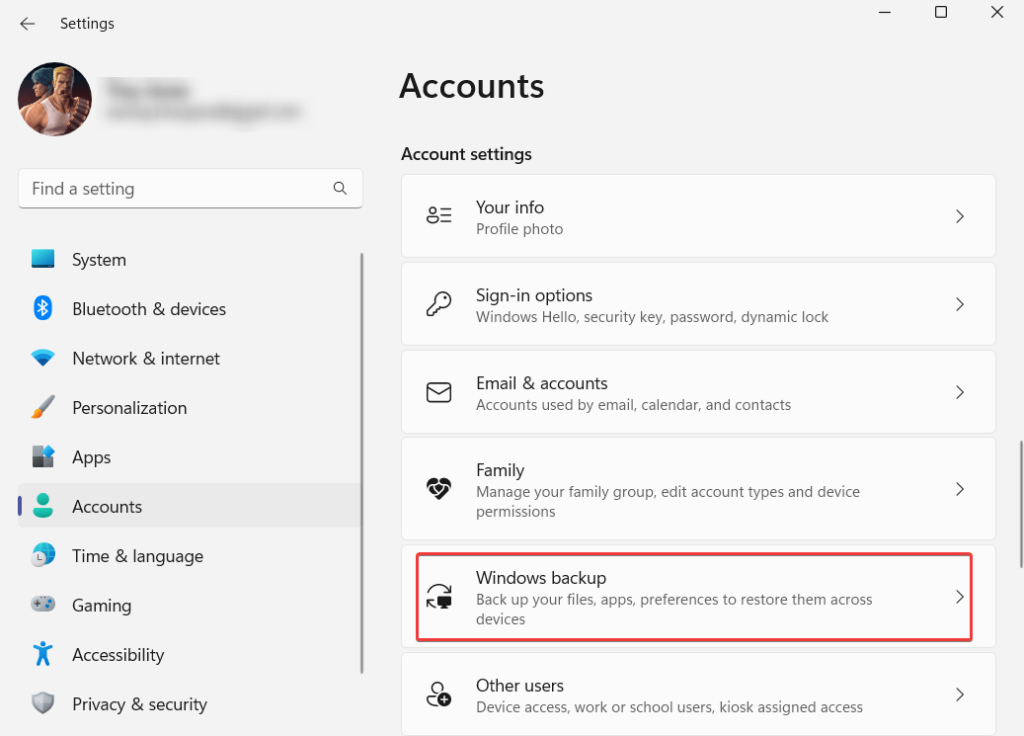
Task: Click the Gaming controller icon
Action: [42, 605]
